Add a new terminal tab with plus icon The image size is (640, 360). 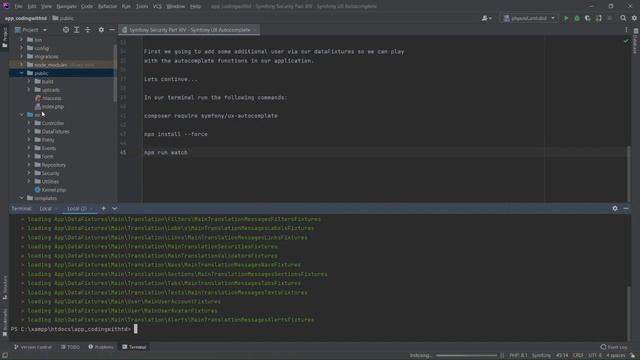(103, 209)
